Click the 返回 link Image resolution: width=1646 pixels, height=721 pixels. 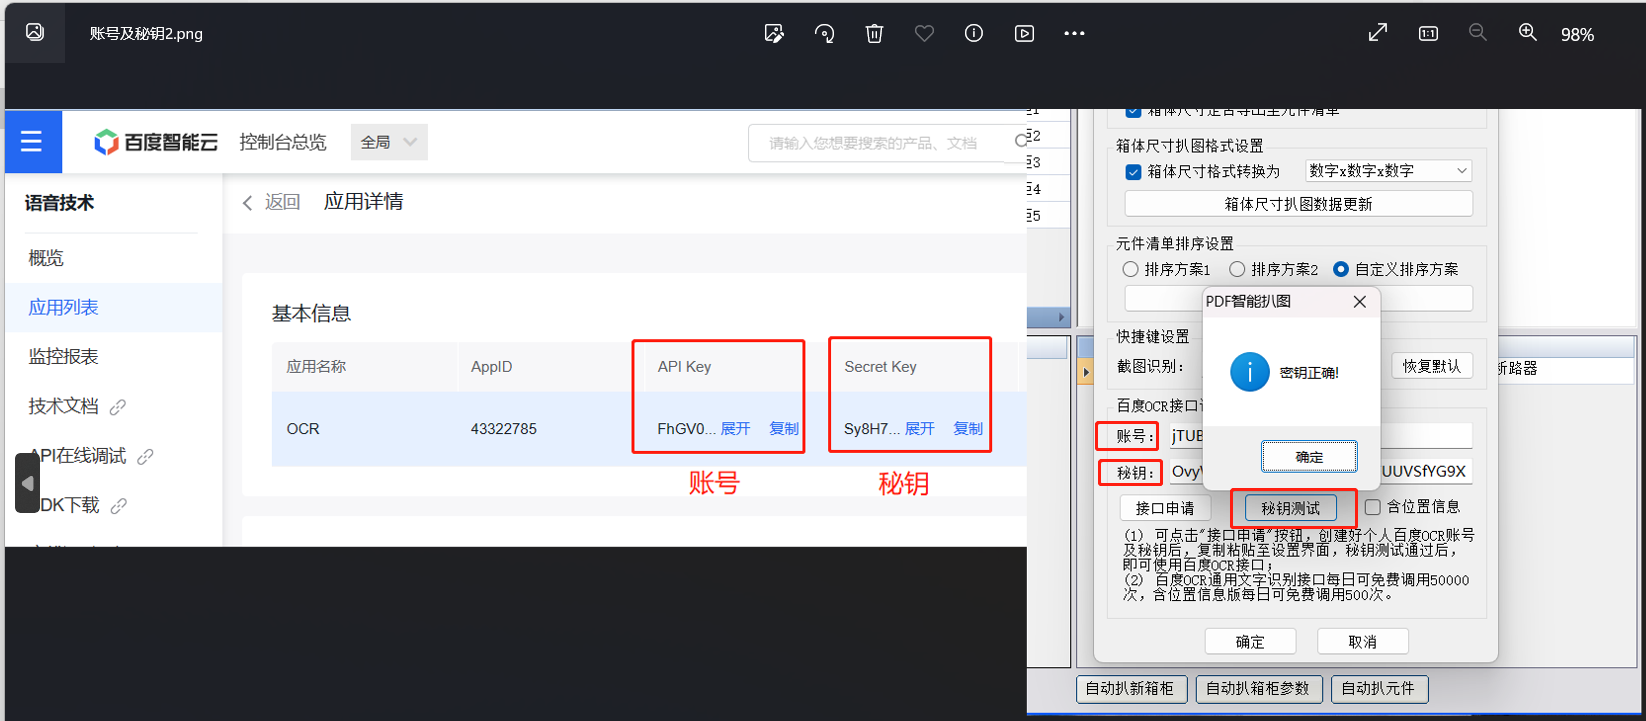click(x=282, y=202)
